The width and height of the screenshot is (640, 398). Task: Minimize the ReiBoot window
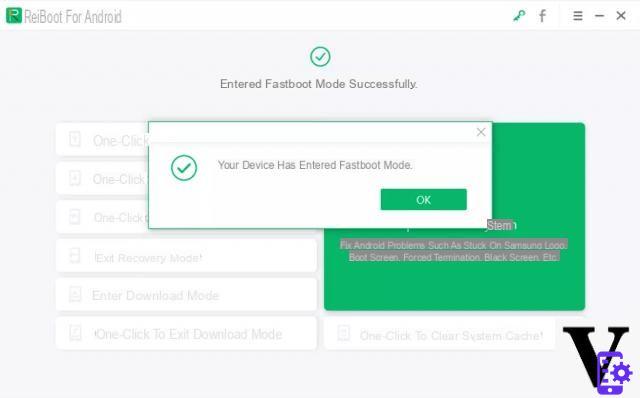(x=599, y=16)
